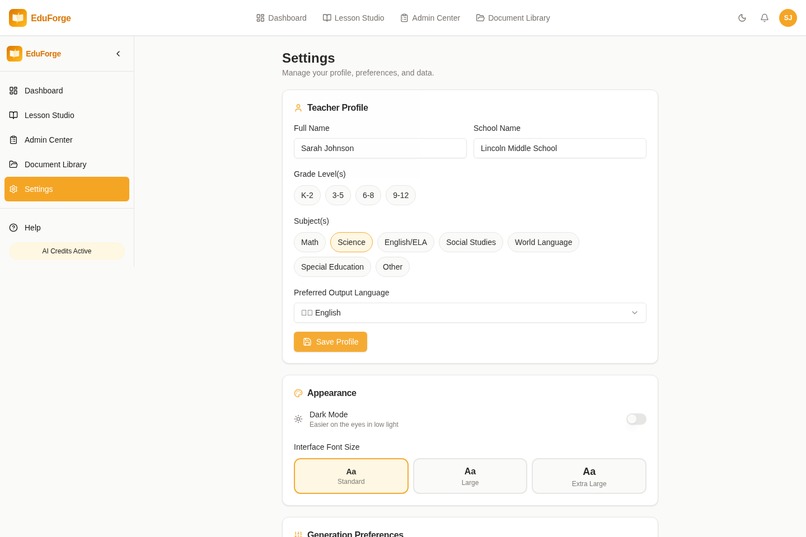Open Dashboard from top navigation
The image size is (806, 537).
pos(281,18)
